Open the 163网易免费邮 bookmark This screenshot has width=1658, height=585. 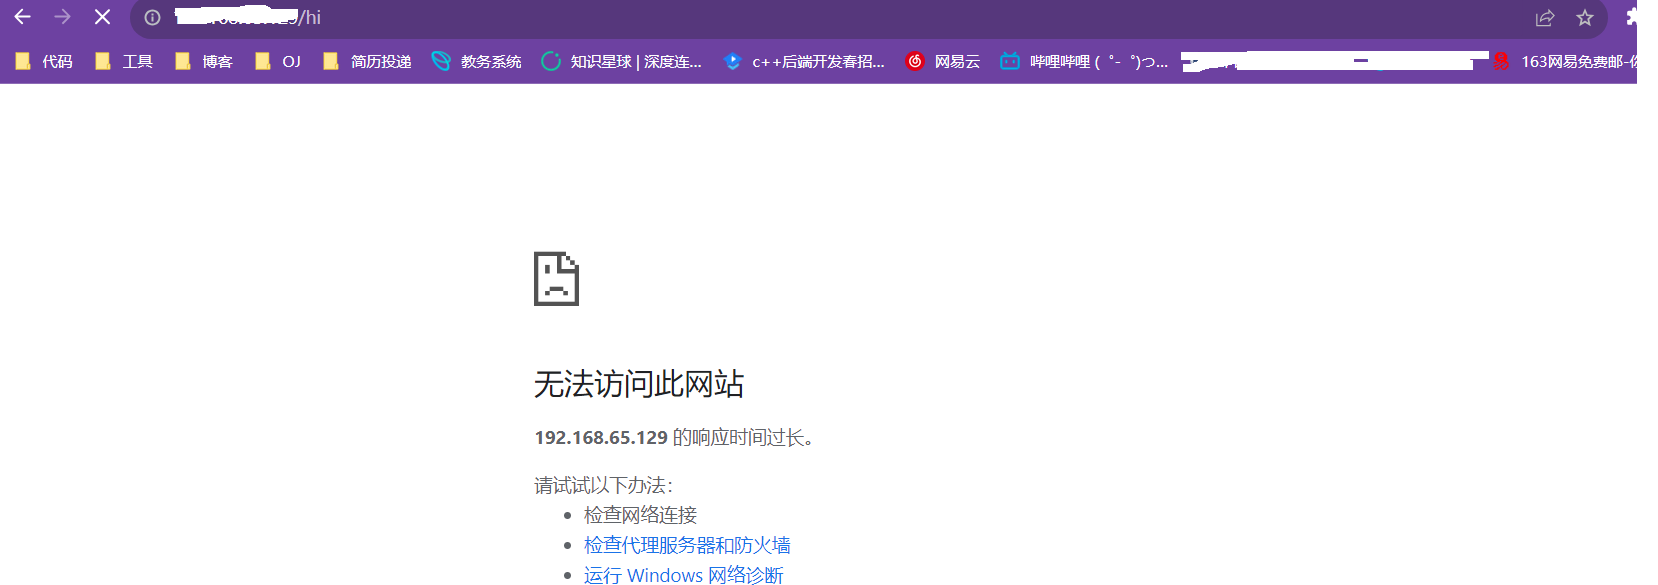(x=1564, y=62)
